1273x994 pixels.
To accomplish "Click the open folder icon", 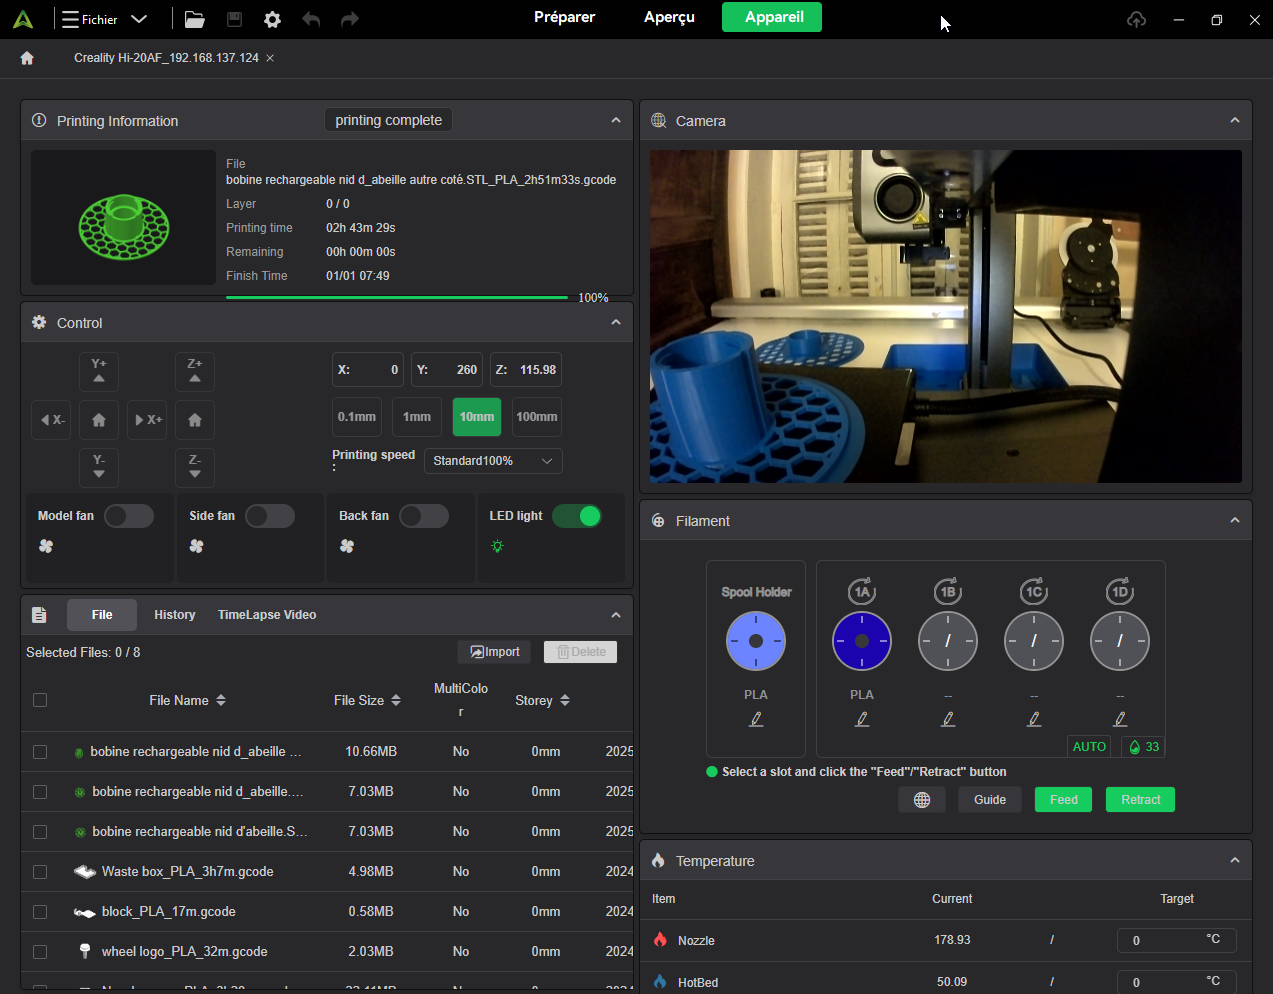I will (195, 19).
